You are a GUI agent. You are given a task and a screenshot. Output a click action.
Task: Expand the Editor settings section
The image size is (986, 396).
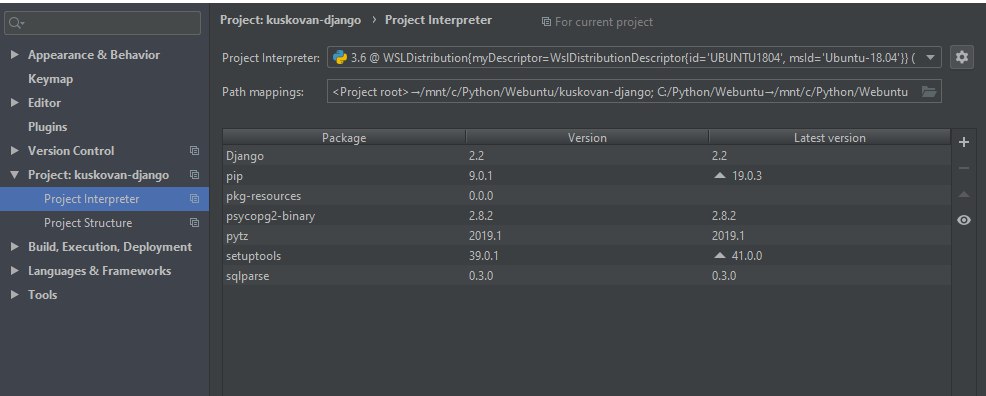tap(14, 102)
